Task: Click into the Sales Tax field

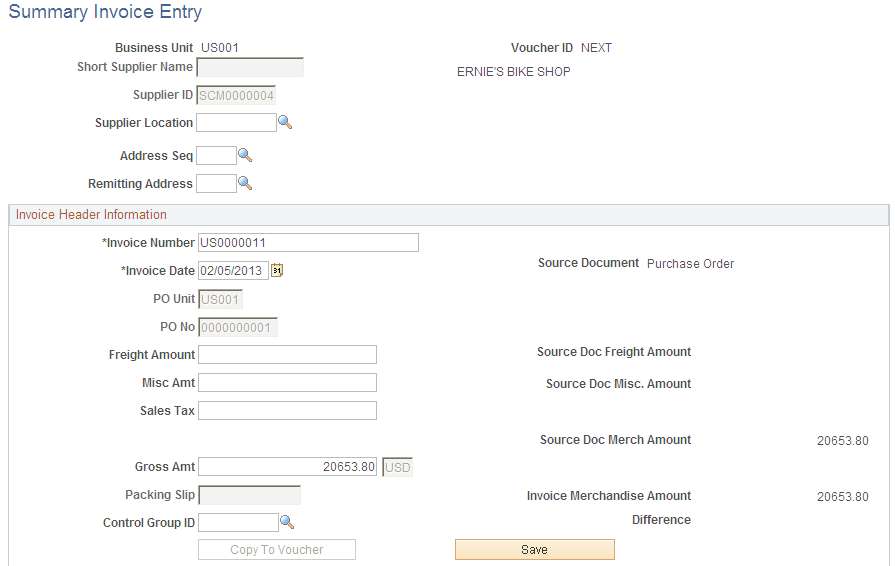Action: click(287, 410)
